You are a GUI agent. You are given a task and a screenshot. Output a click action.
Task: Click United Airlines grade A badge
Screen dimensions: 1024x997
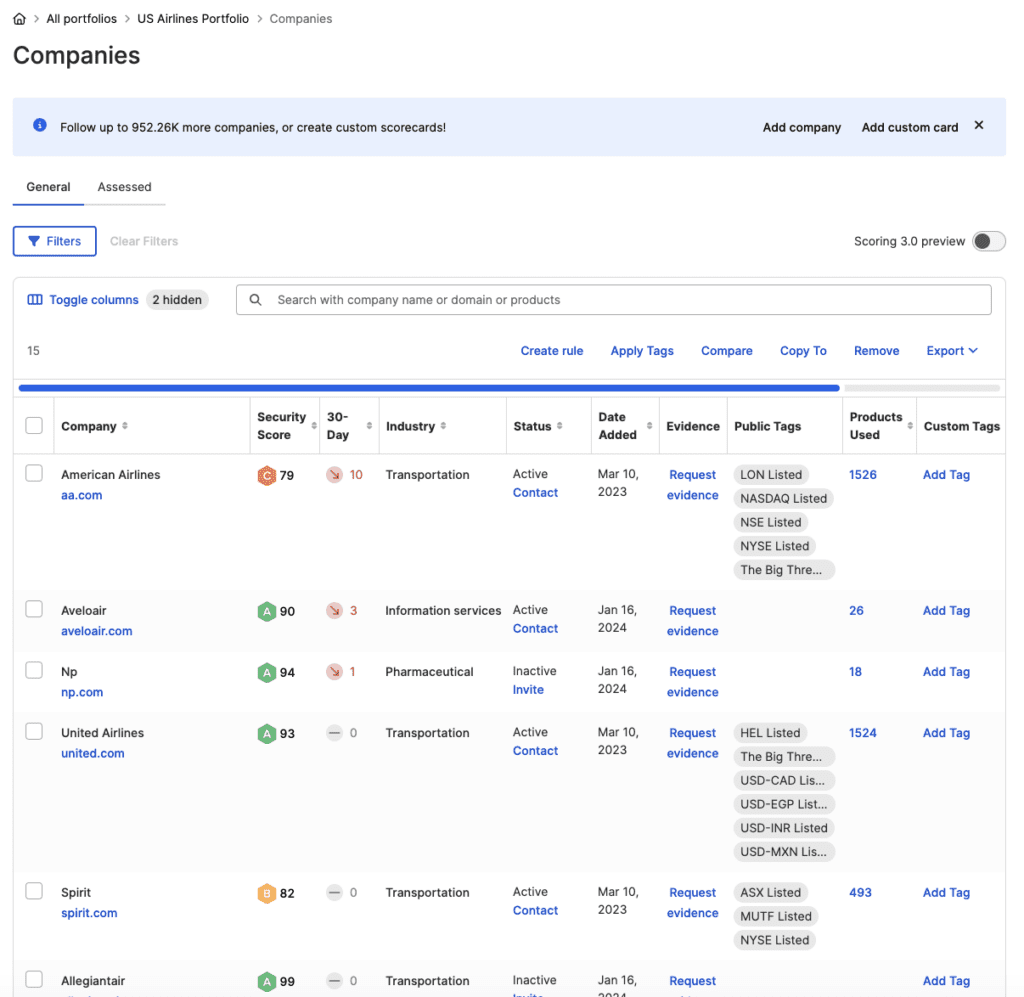[266, 734]
